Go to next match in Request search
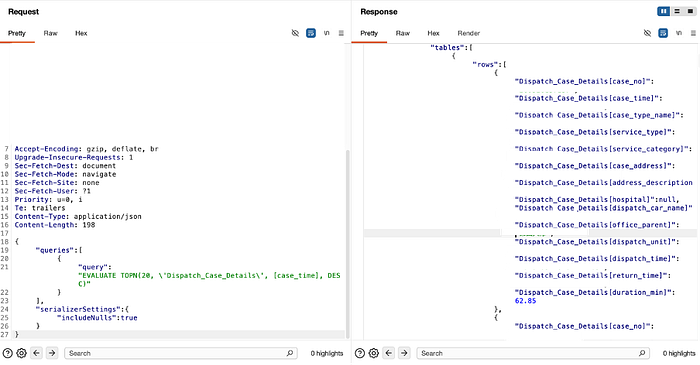700x365 pixels. (x=52, y=353)
